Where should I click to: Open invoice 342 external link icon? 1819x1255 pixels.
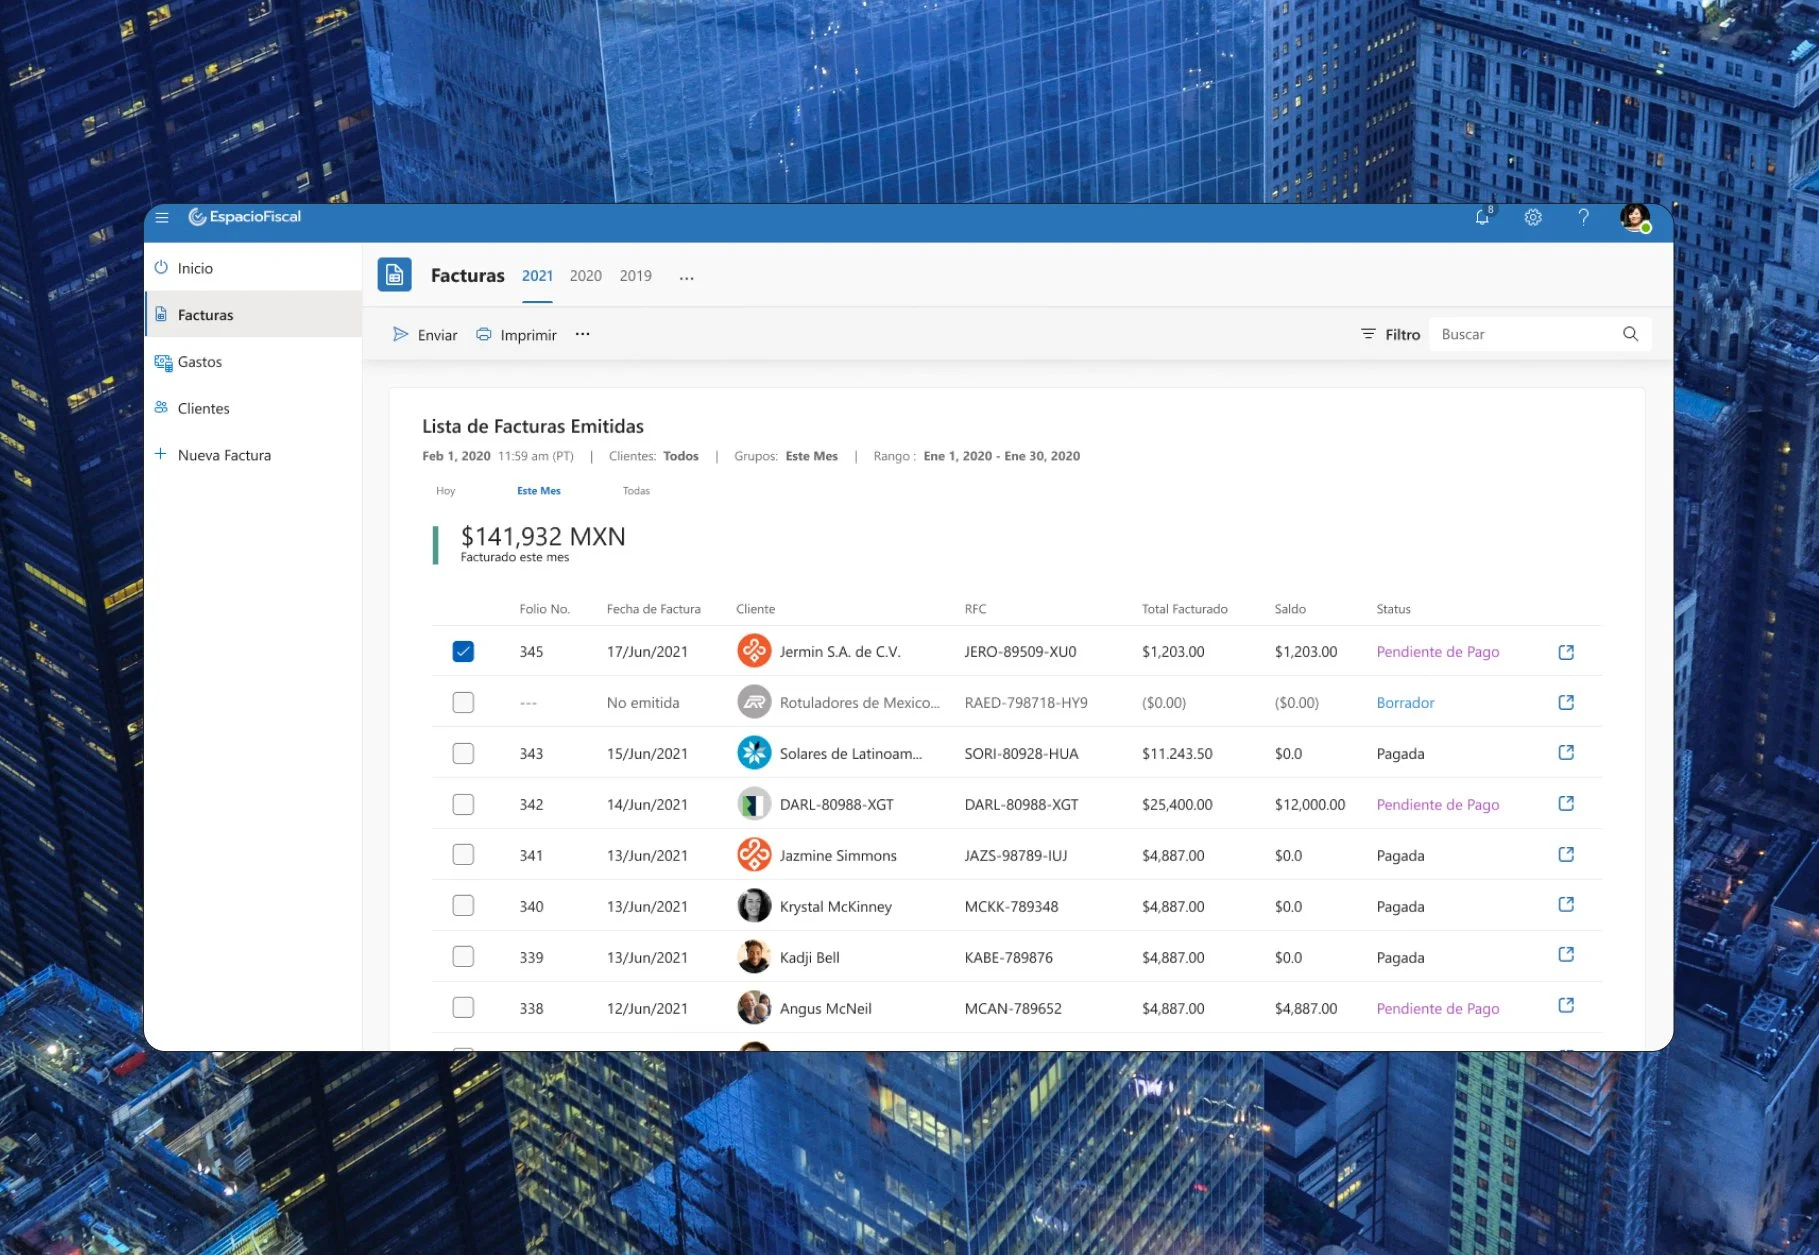tap(1566, 804)
